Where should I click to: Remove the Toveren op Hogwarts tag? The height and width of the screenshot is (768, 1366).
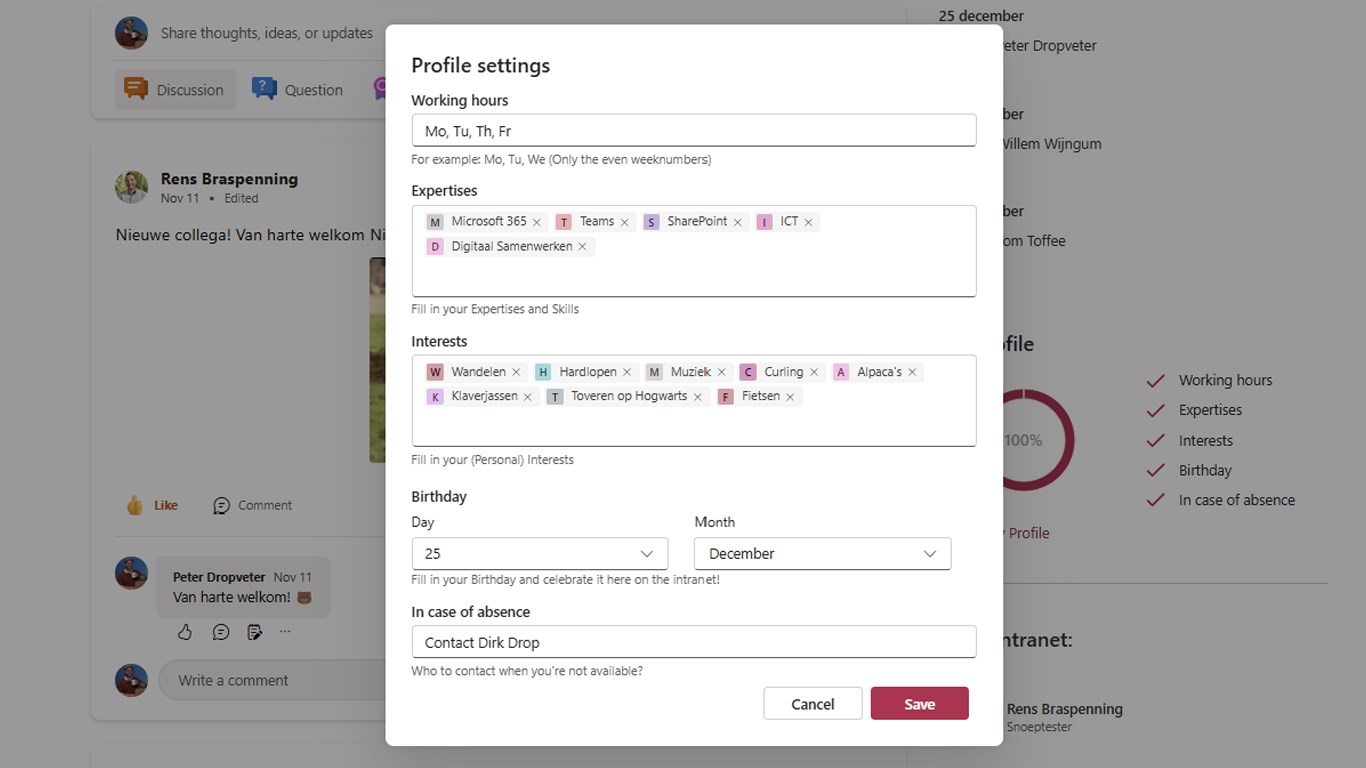tap(698, 397)
